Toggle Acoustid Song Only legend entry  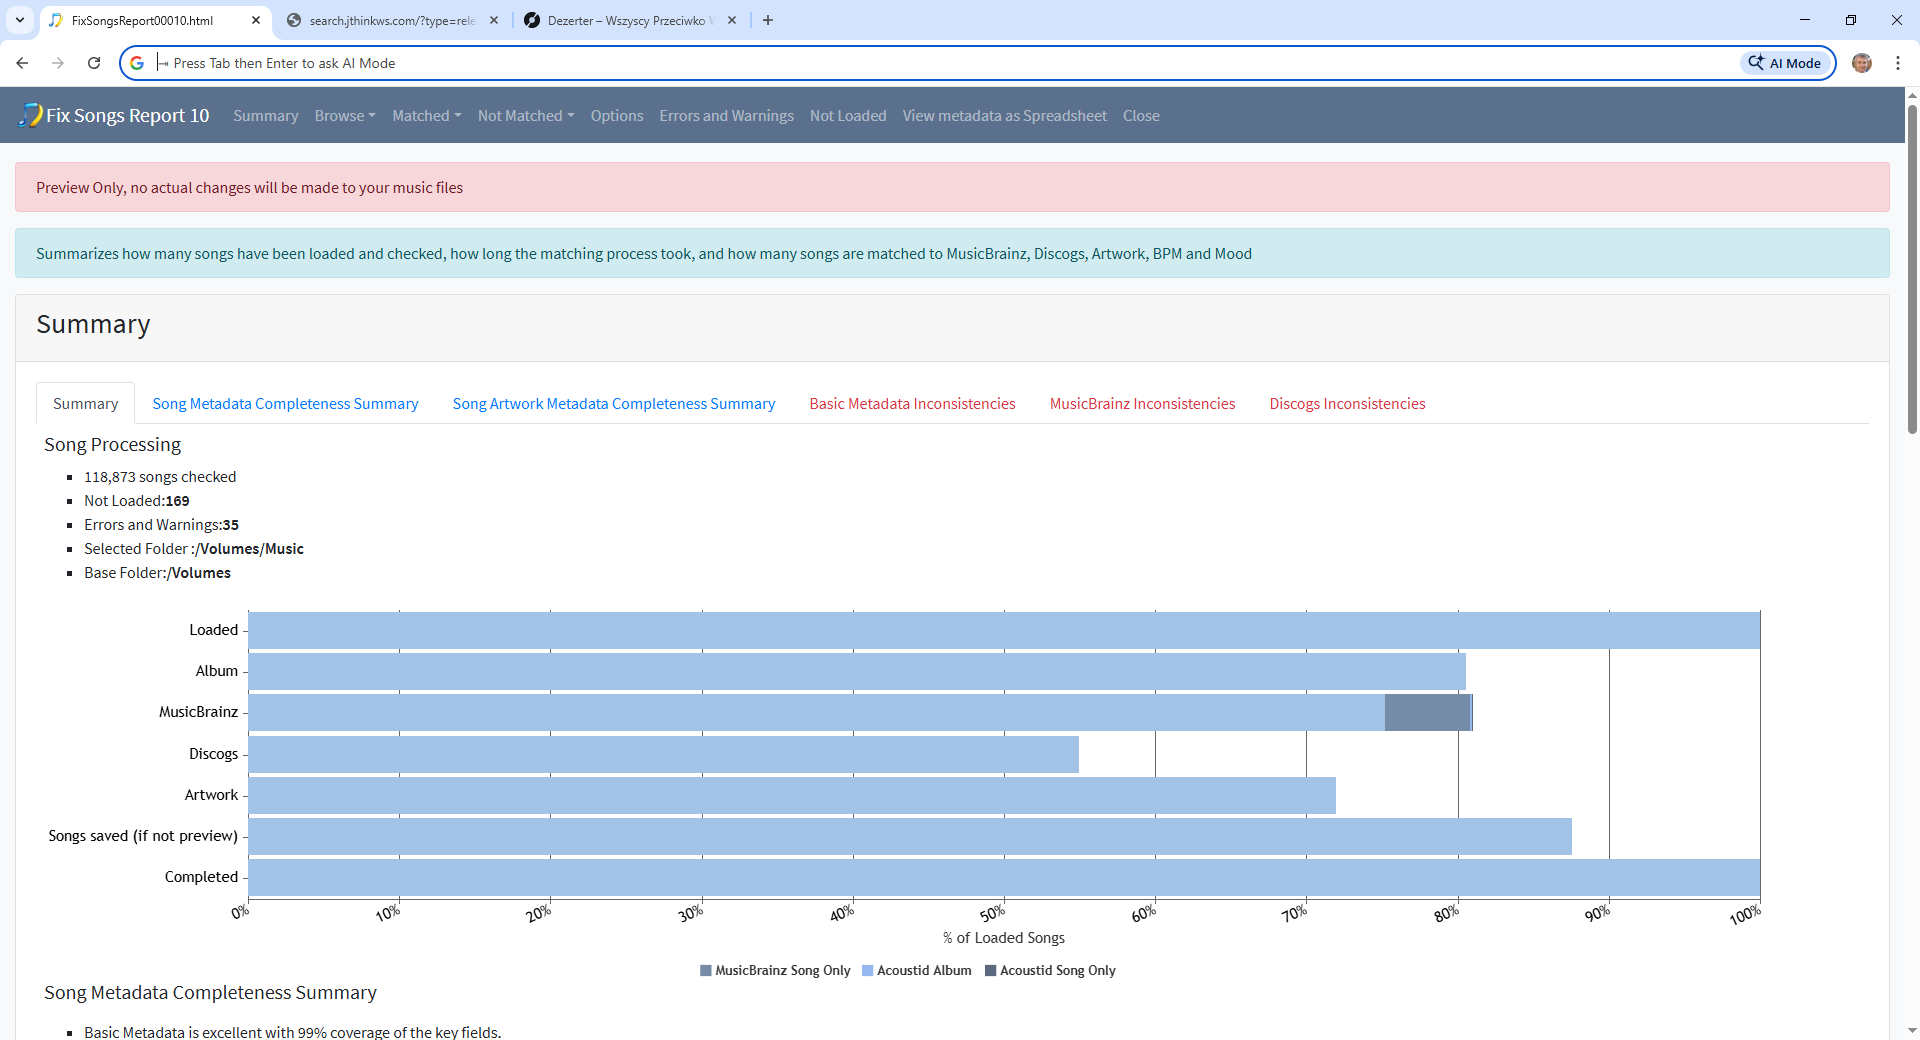tap(1050, 970)
